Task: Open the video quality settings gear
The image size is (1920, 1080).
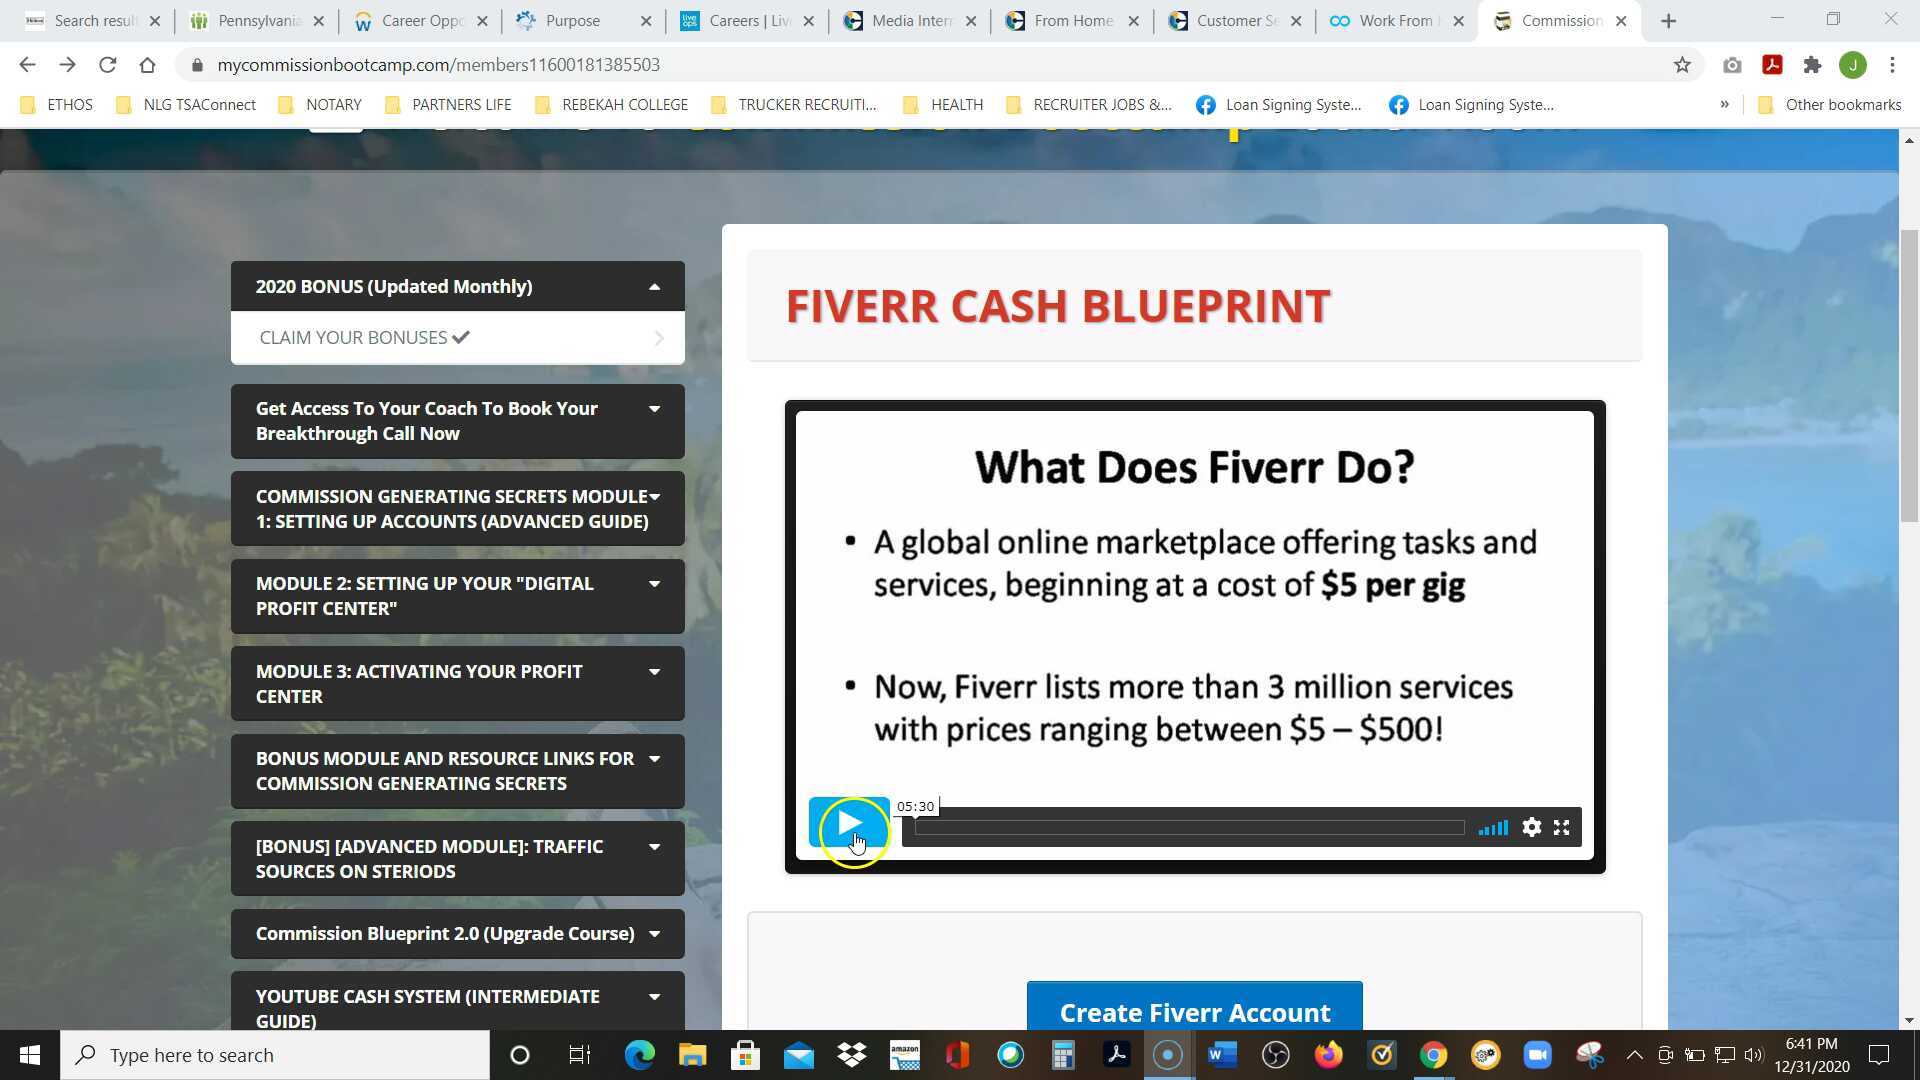Action: 1532,827
